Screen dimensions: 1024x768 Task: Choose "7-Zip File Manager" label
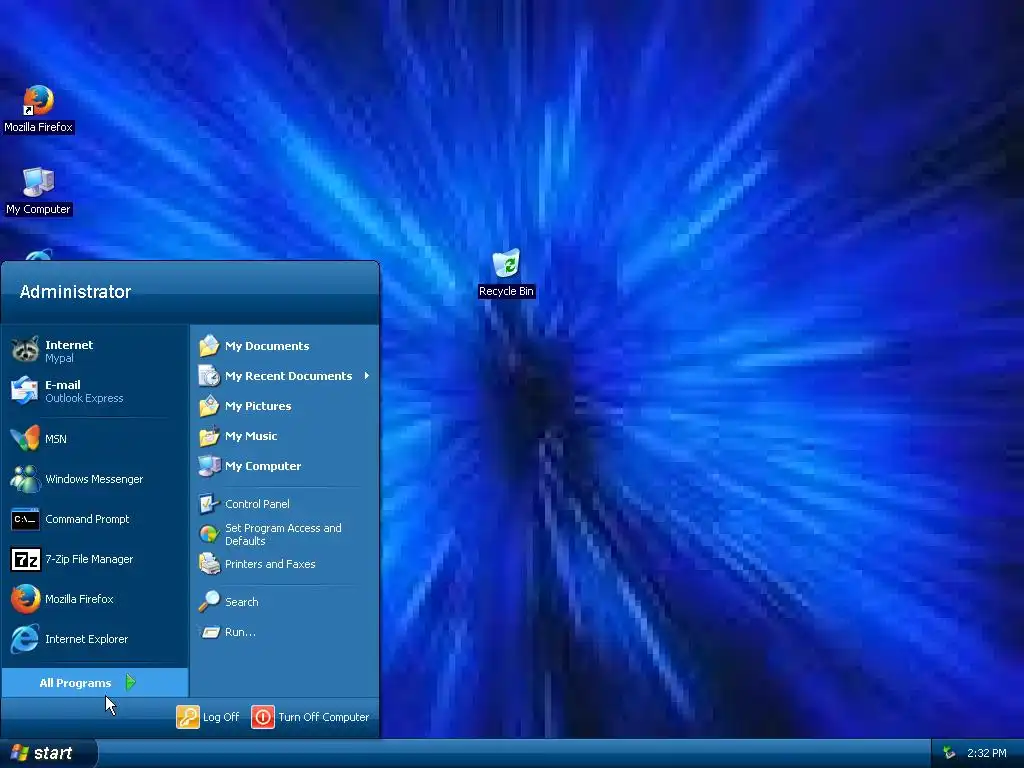tap(89, 559)
